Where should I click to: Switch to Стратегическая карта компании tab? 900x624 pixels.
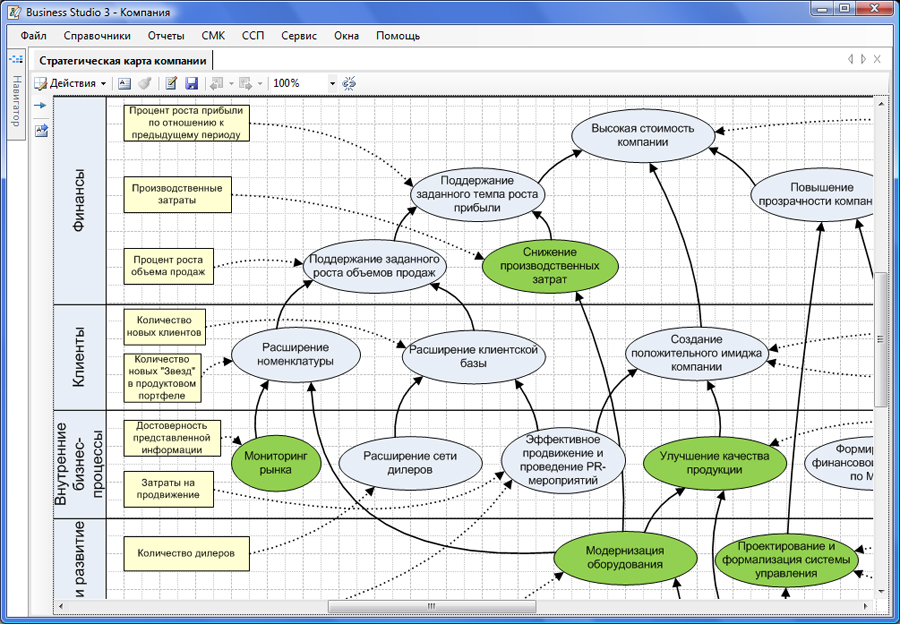tap(124, 61)
